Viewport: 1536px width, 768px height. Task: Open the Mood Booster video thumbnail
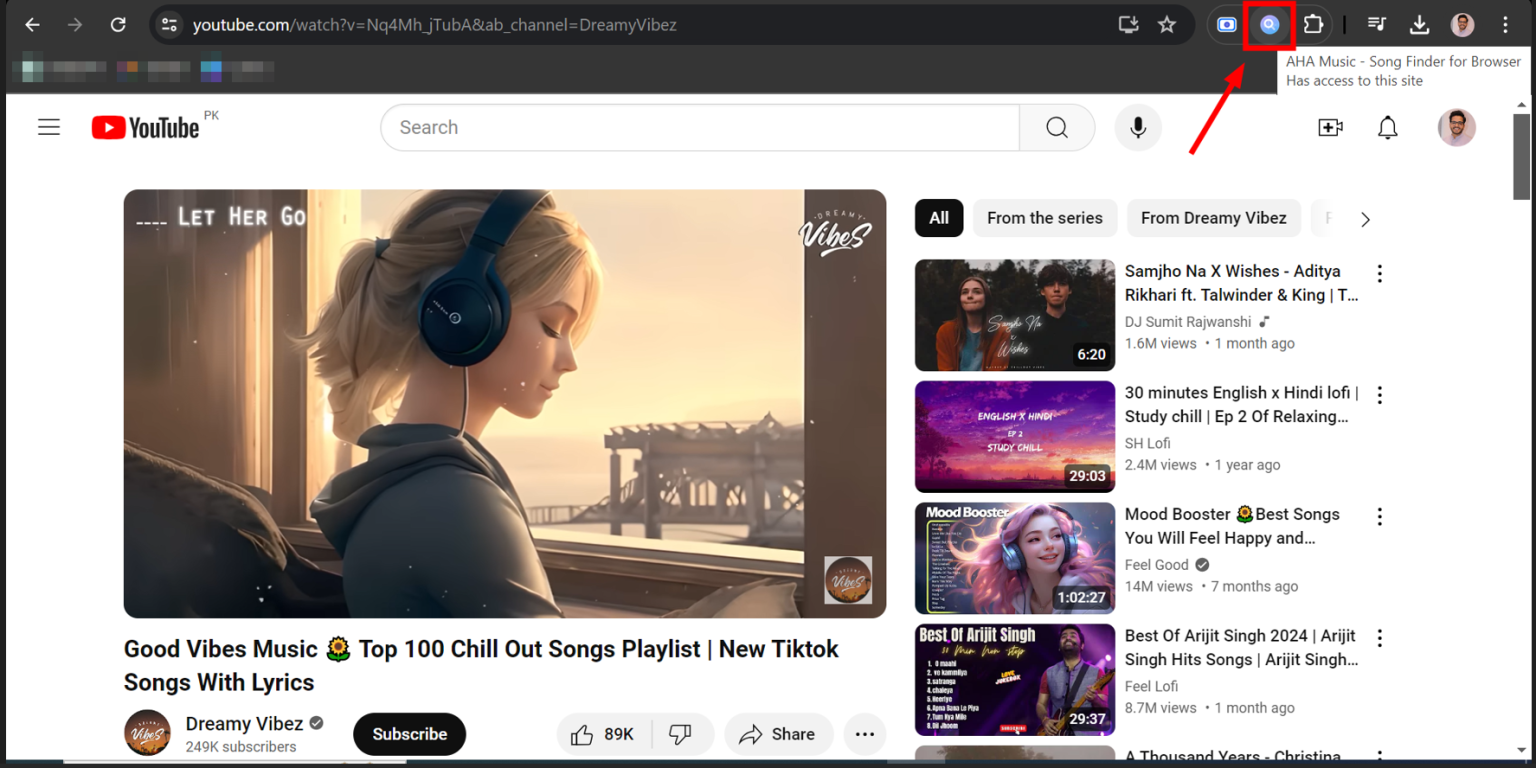(1015, 558)
